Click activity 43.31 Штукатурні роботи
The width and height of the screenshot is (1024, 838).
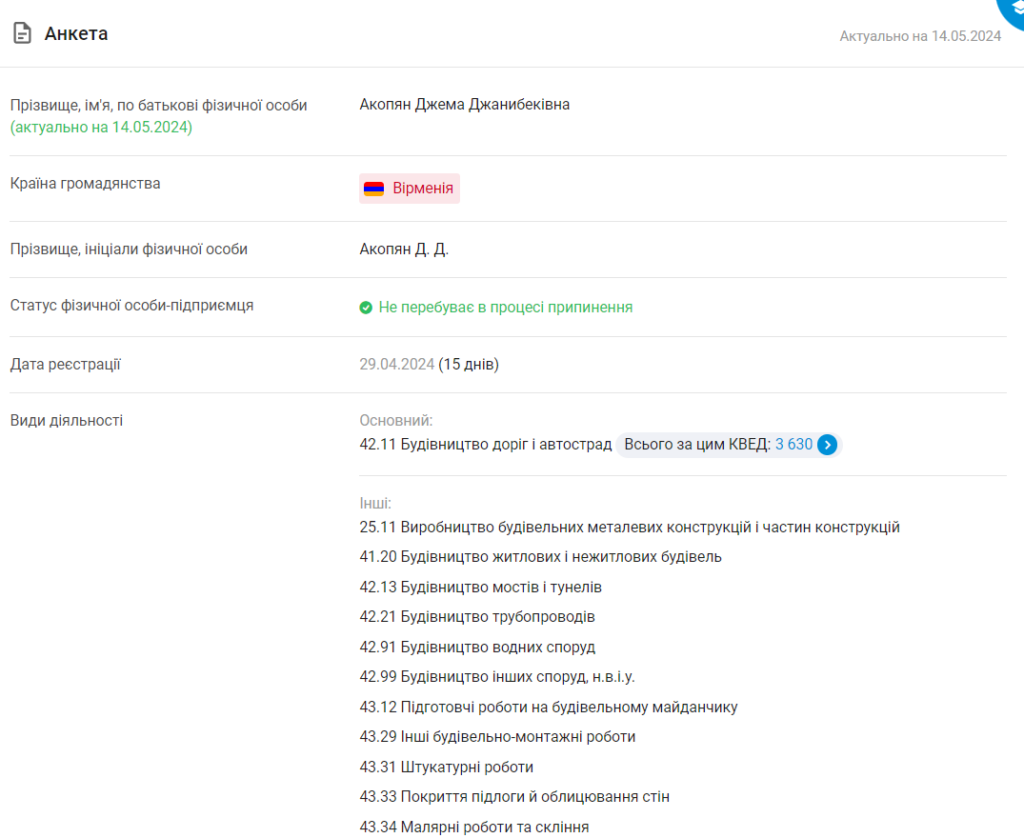446,767
